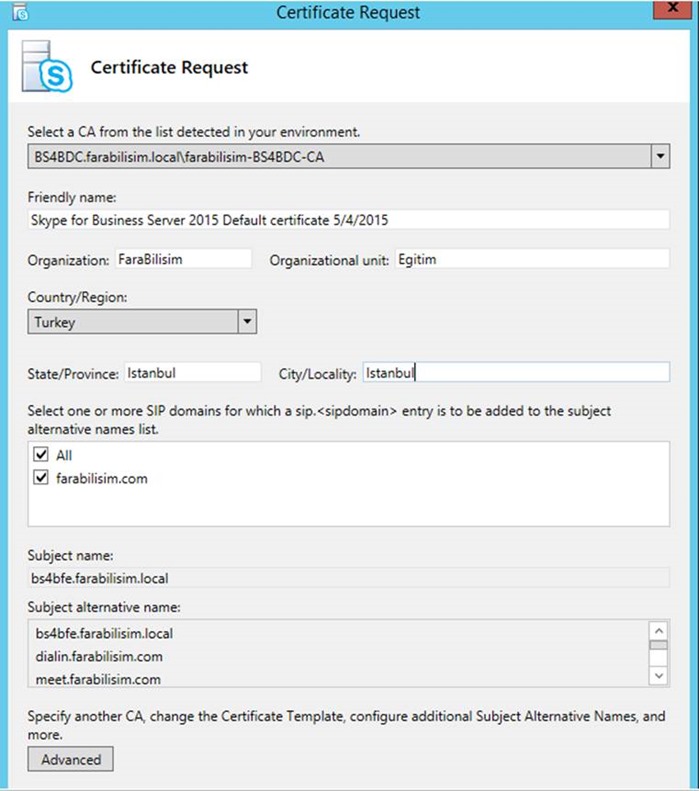Click the City/Locality input field
This screenshot has width=699, height=791.
[x=516, y=373]
